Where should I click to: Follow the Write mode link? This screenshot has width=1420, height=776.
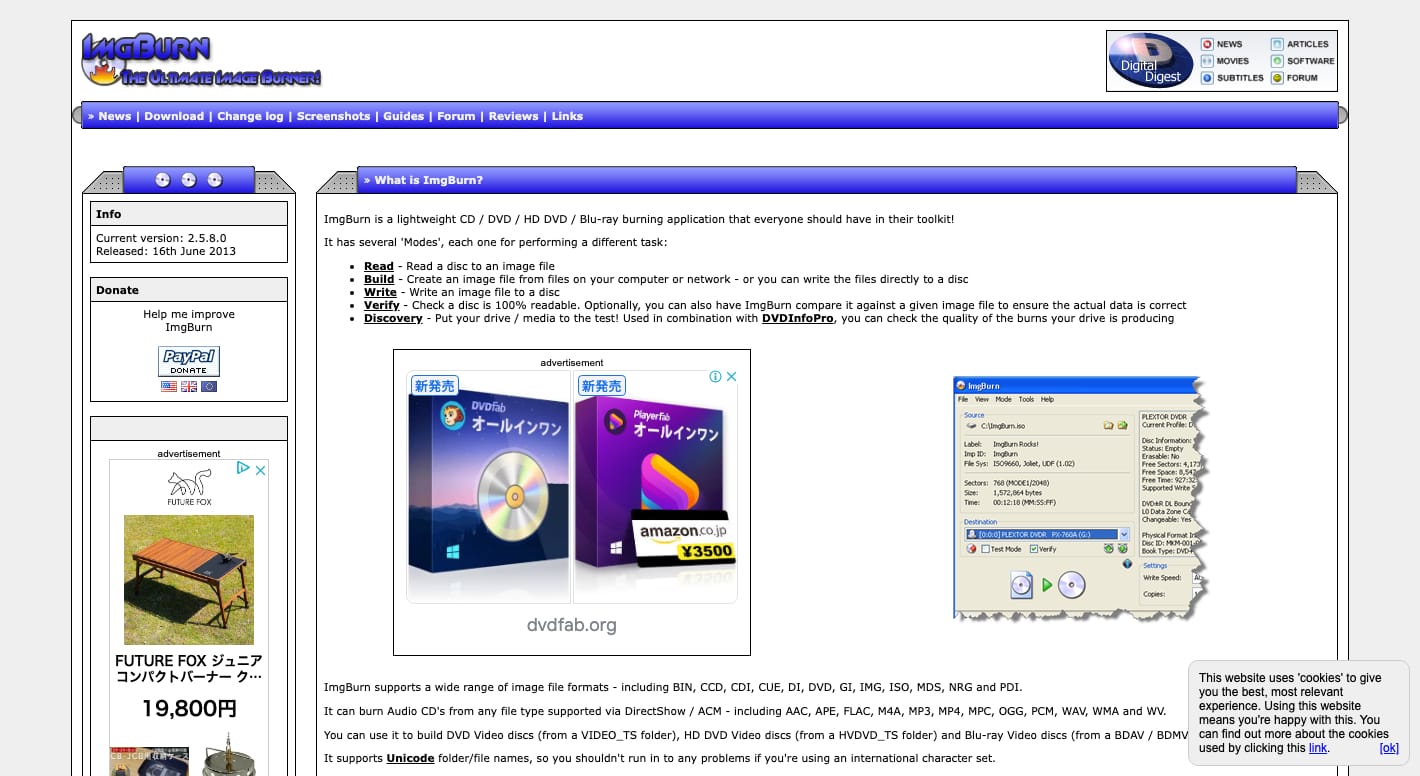380,292
